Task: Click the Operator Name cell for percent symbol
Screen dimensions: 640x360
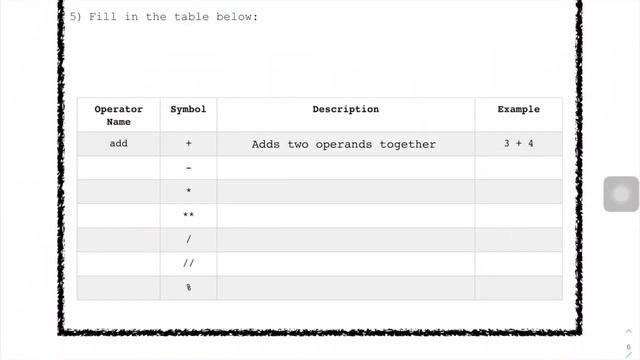Action: pyautogui.click(x=118, y=288)
